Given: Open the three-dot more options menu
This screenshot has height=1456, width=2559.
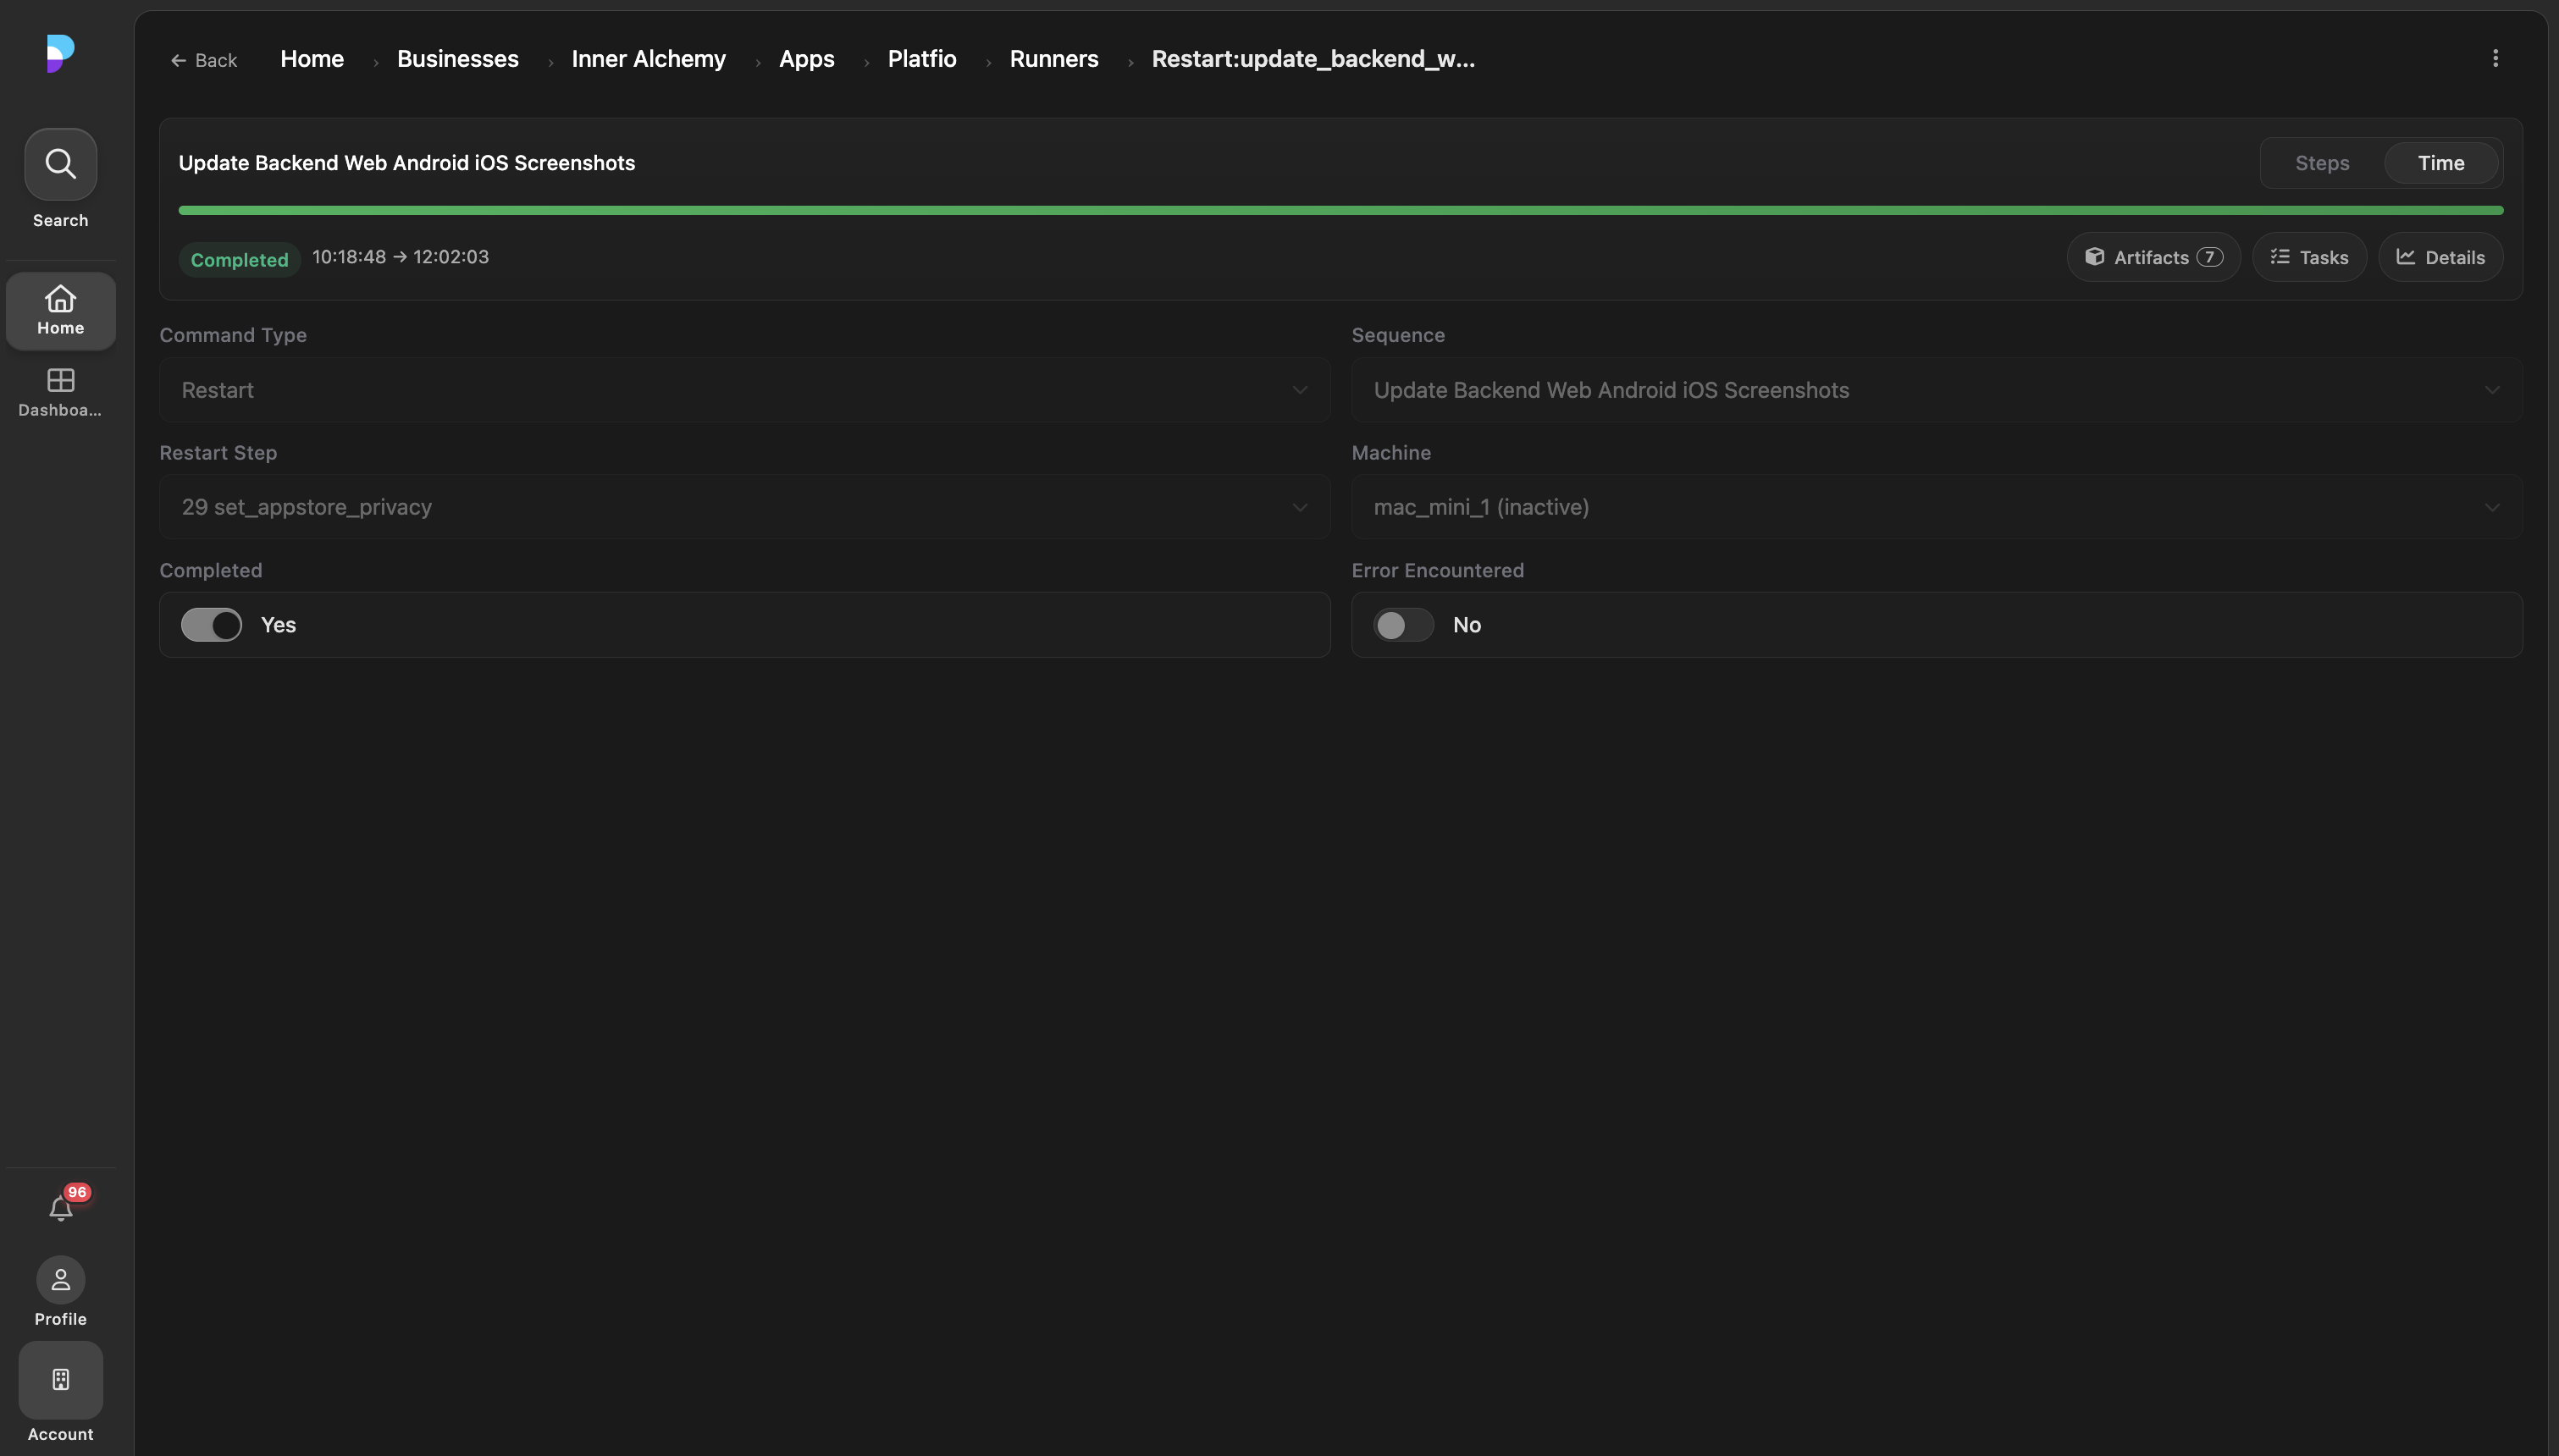Looking at the screenshot, I should pos(2495,58).
